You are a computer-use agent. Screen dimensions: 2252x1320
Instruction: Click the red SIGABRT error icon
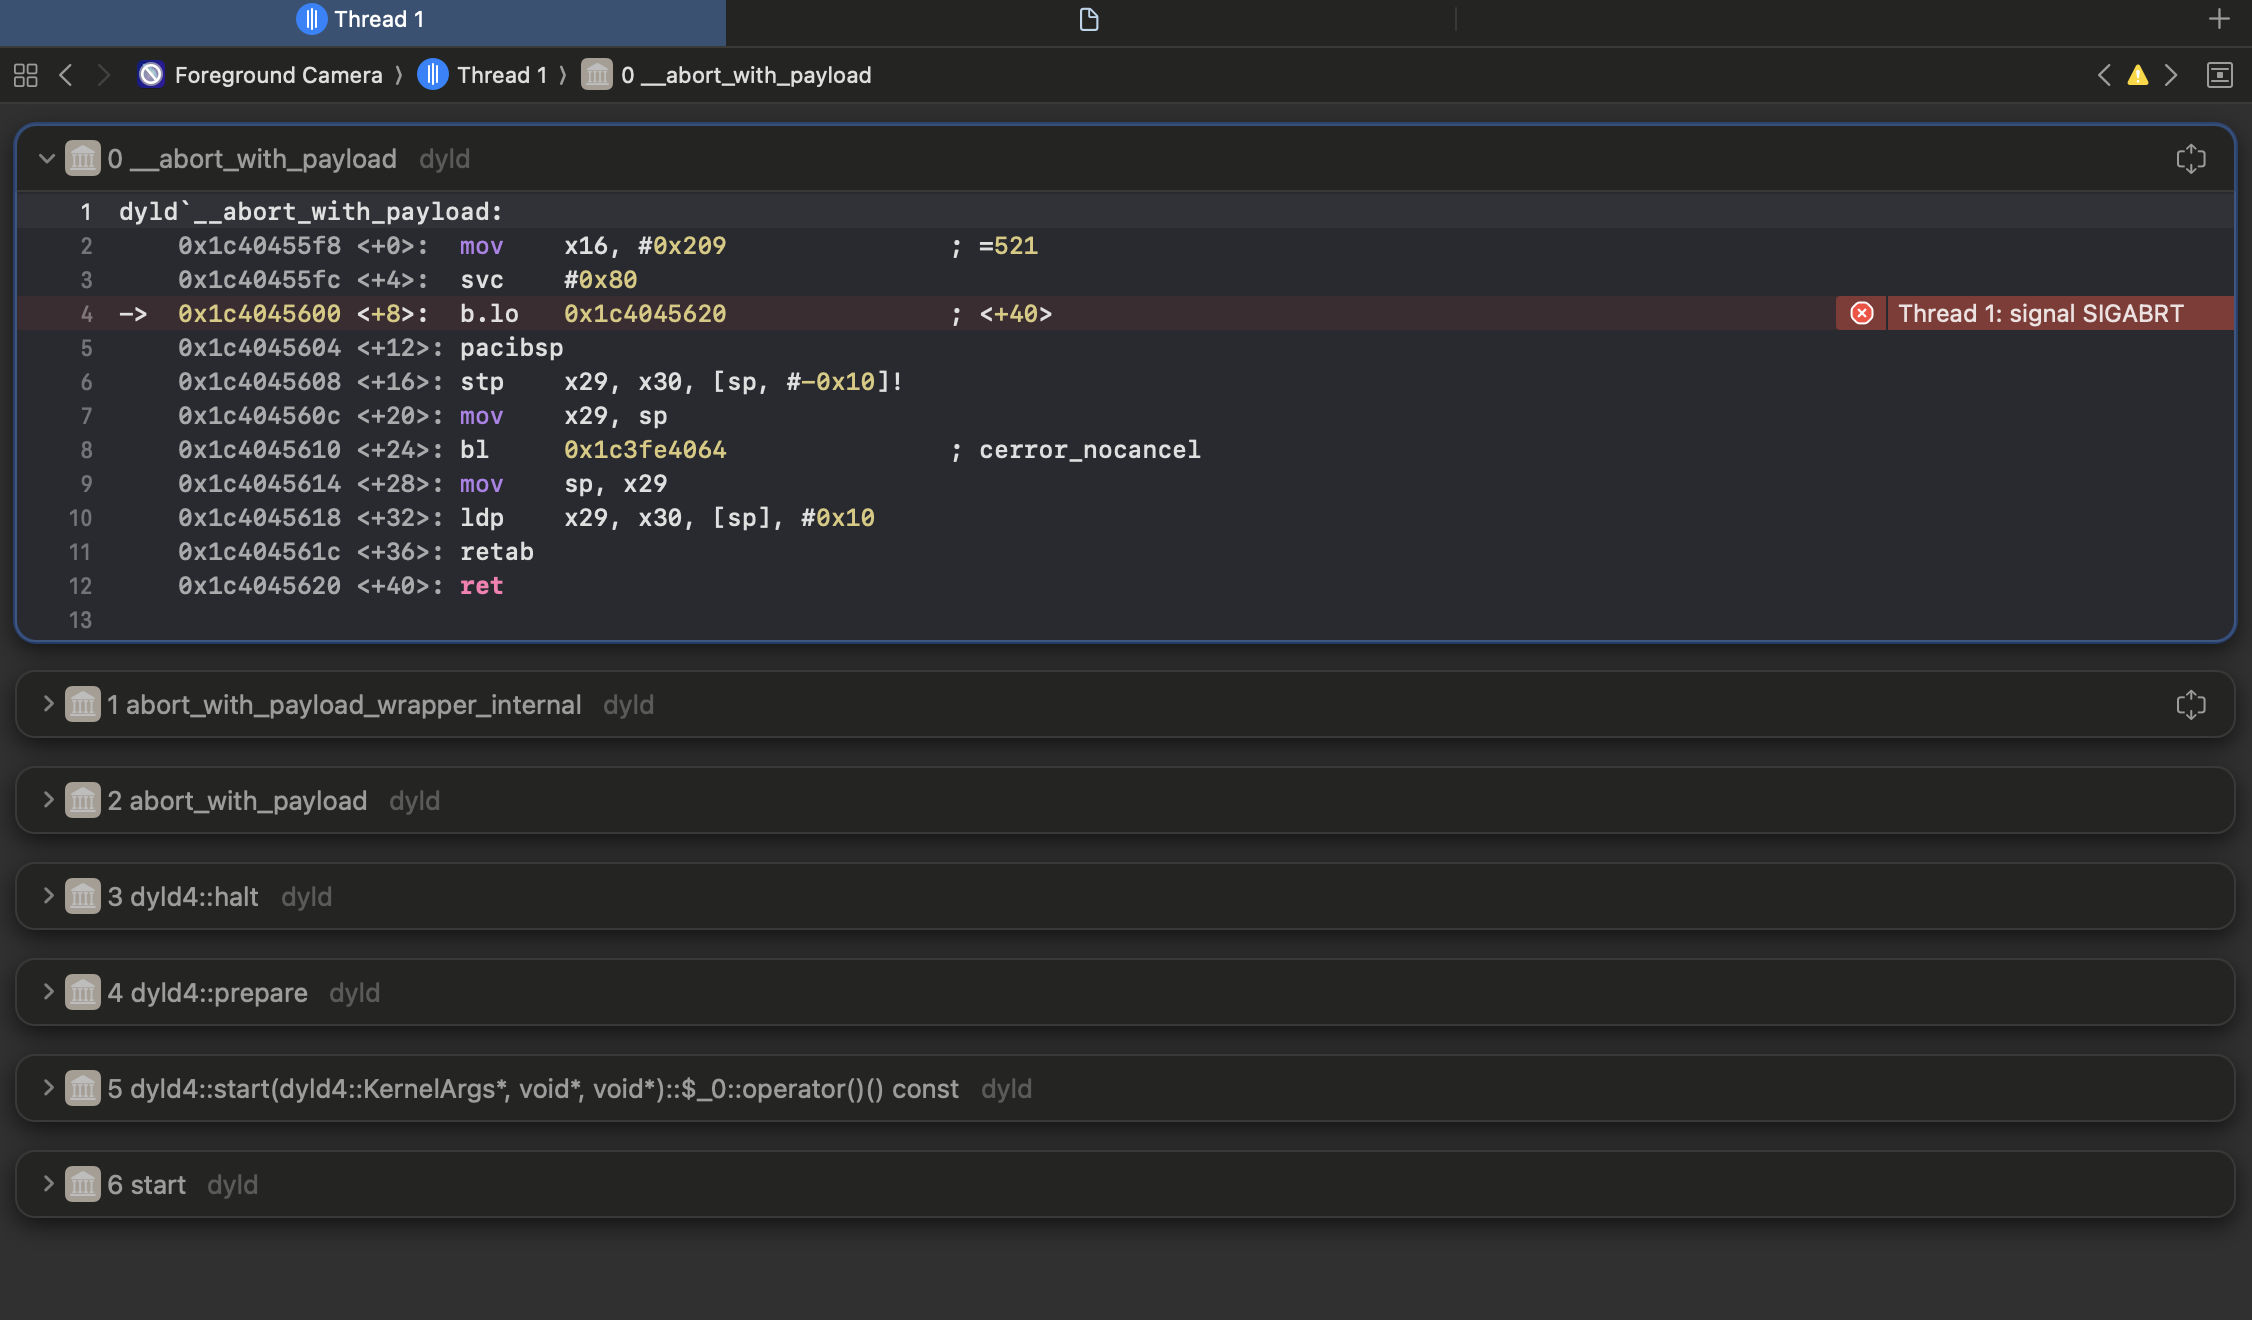point(1862,313)
